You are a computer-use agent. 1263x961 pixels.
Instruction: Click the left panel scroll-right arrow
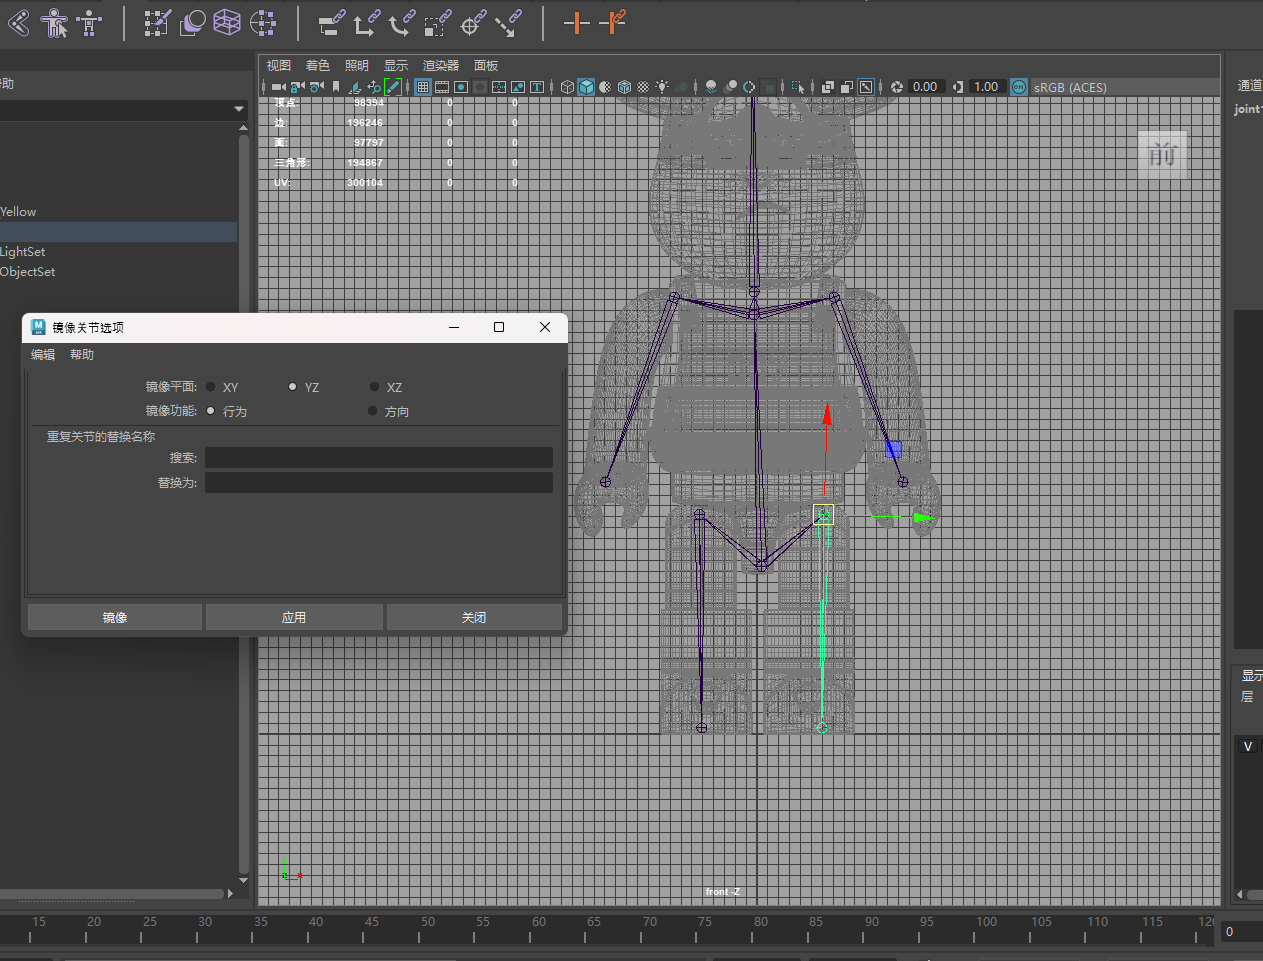coord(230,894)
